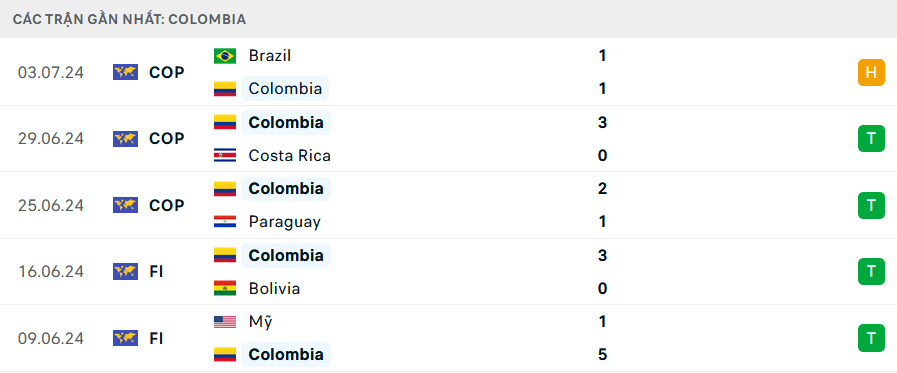Click the USA flag next to Mỹ

(x=225, y=322)
